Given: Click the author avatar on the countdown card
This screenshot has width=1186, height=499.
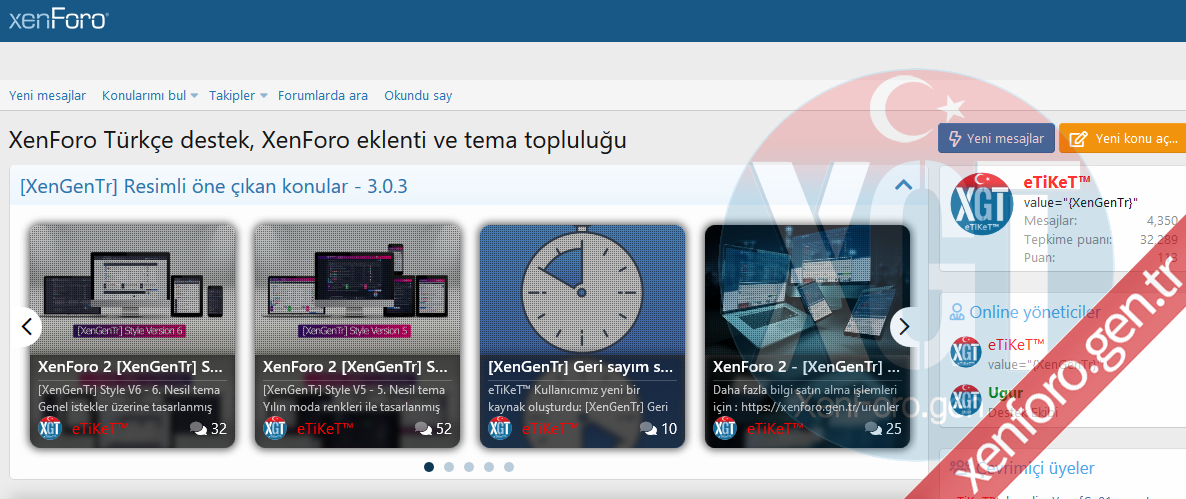Looking at the screenshot, I should (x=501, y=429).
